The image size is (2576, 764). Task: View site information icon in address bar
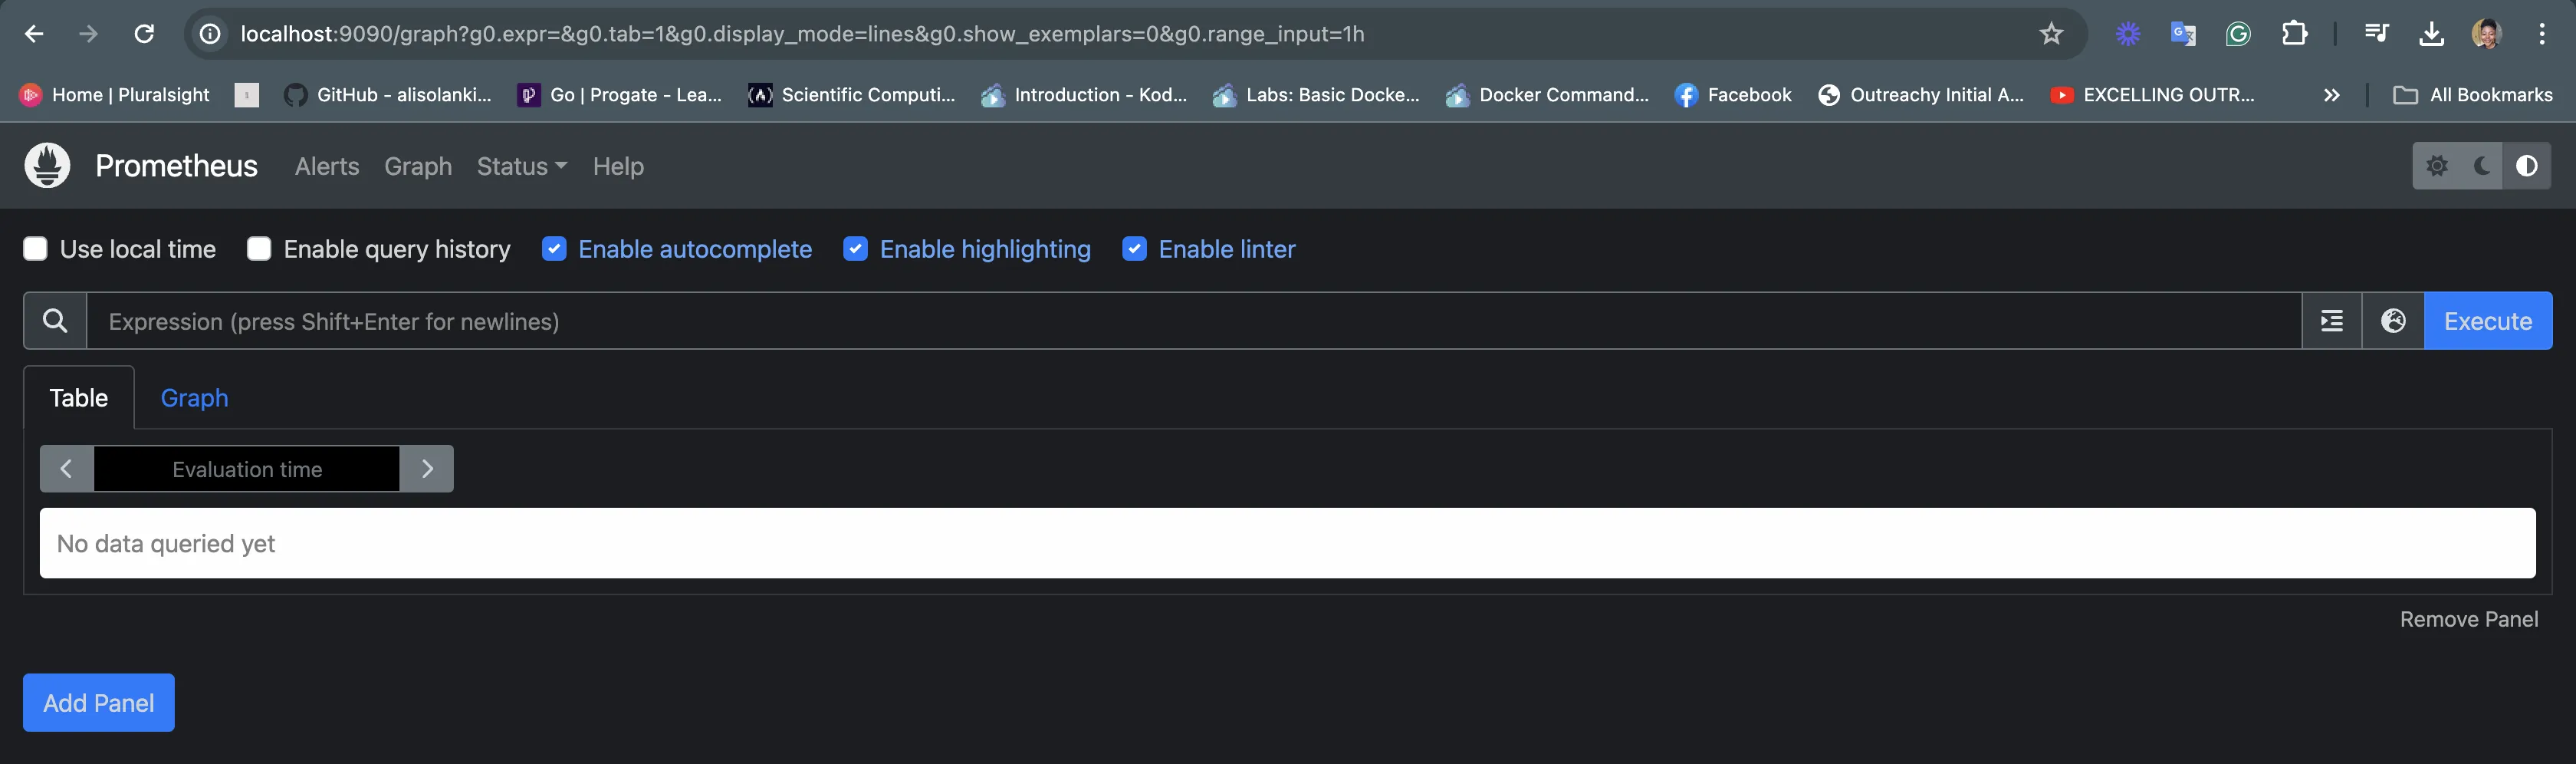coord(210,34)
